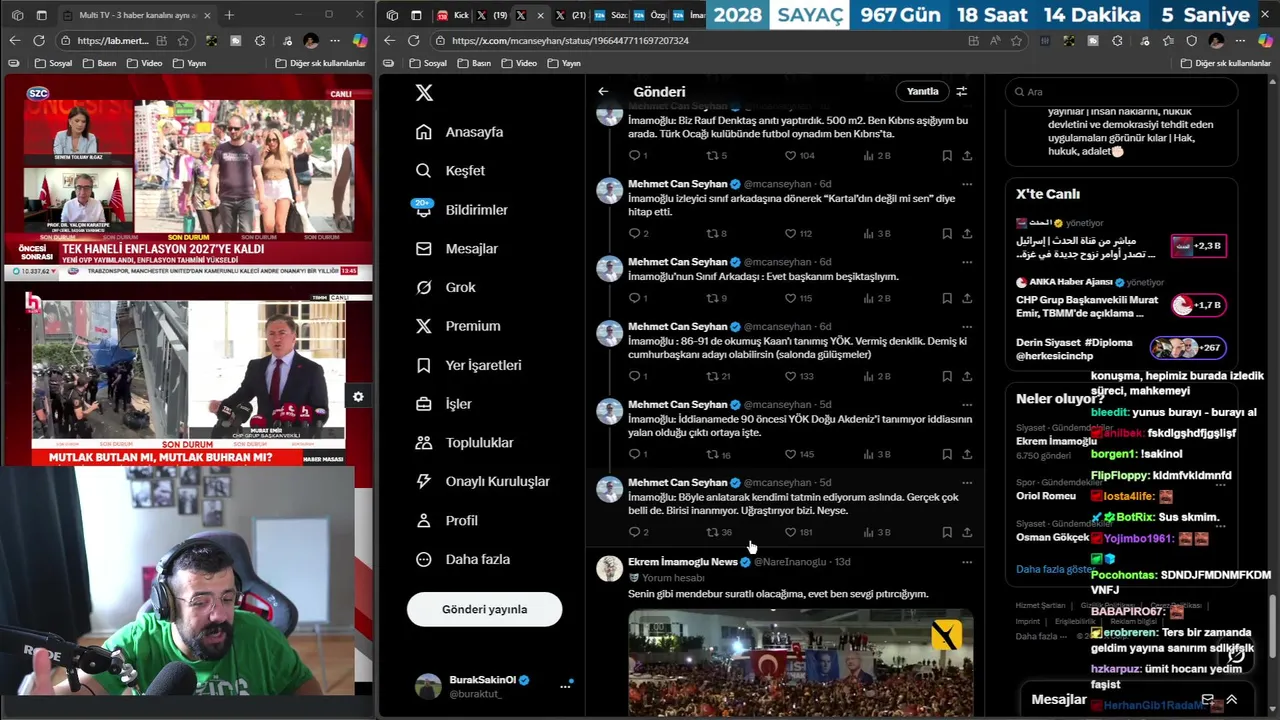Like the tweet with 181 likes

click(790, 532)
